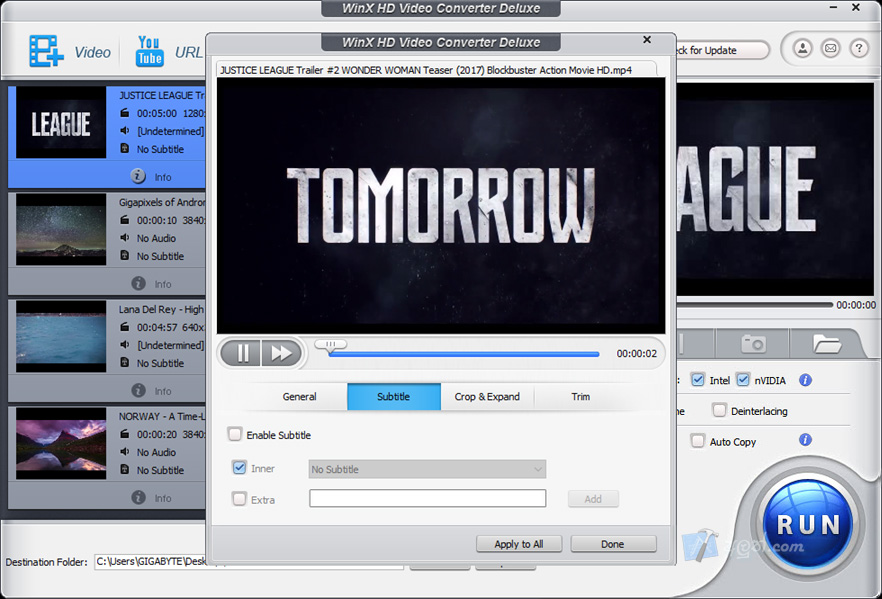Switch to the Crop & Expand tab
882x599 pixels.
[x=487, y=397]
